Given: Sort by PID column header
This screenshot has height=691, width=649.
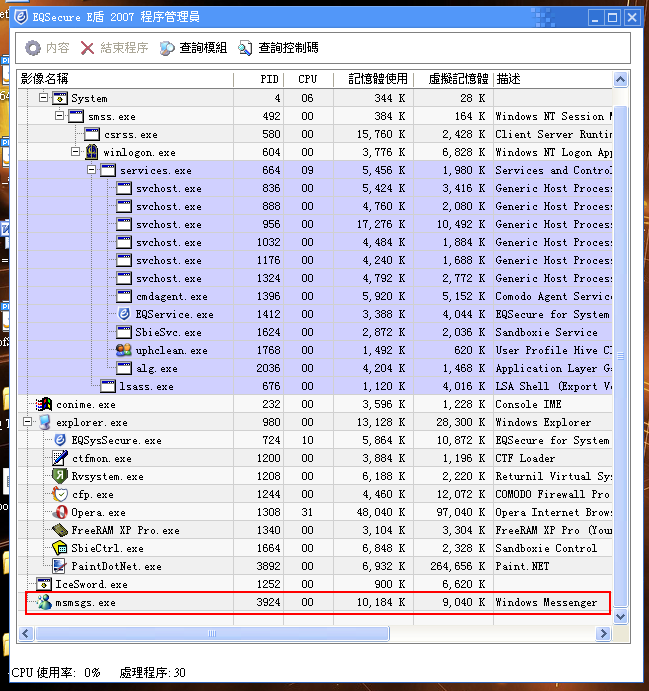Looking at the screenshot, I should coord(259,79).
